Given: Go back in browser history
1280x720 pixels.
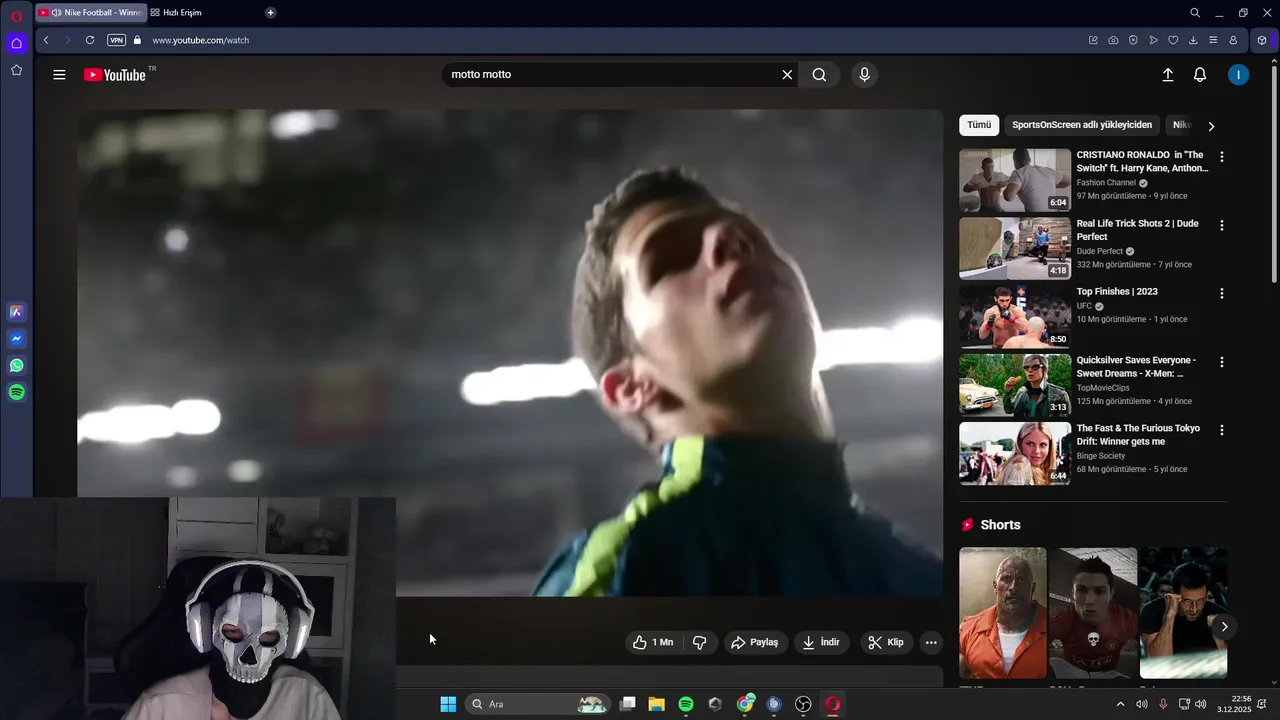Looking at the screenshot, I should click(x=46, y=40).
